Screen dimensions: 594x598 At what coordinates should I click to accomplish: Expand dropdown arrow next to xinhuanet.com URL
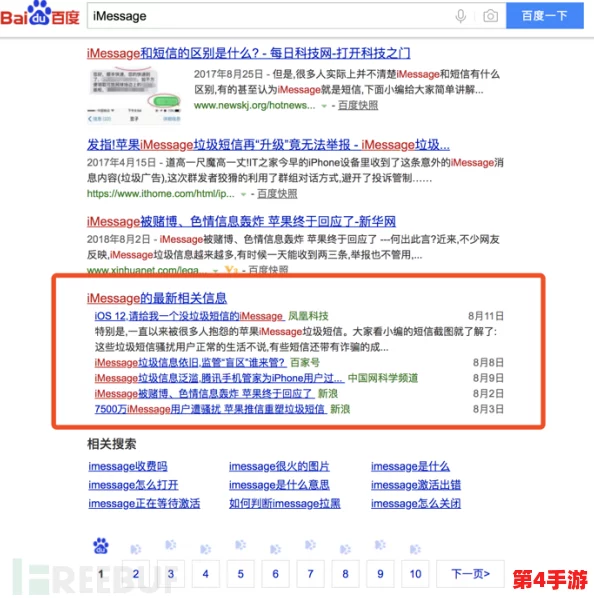point(215,271)
